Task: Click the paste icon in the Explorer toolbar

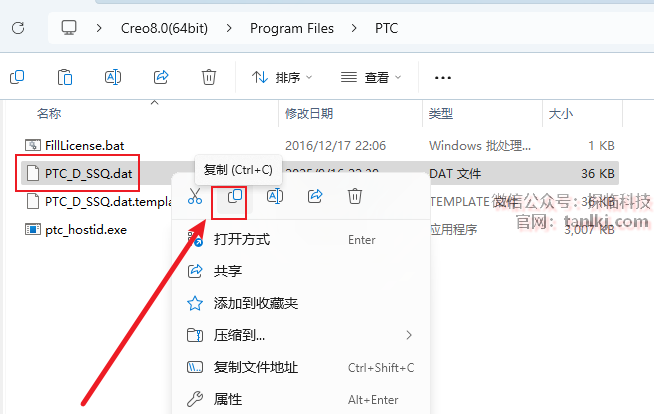Action: tap(65, 77)
